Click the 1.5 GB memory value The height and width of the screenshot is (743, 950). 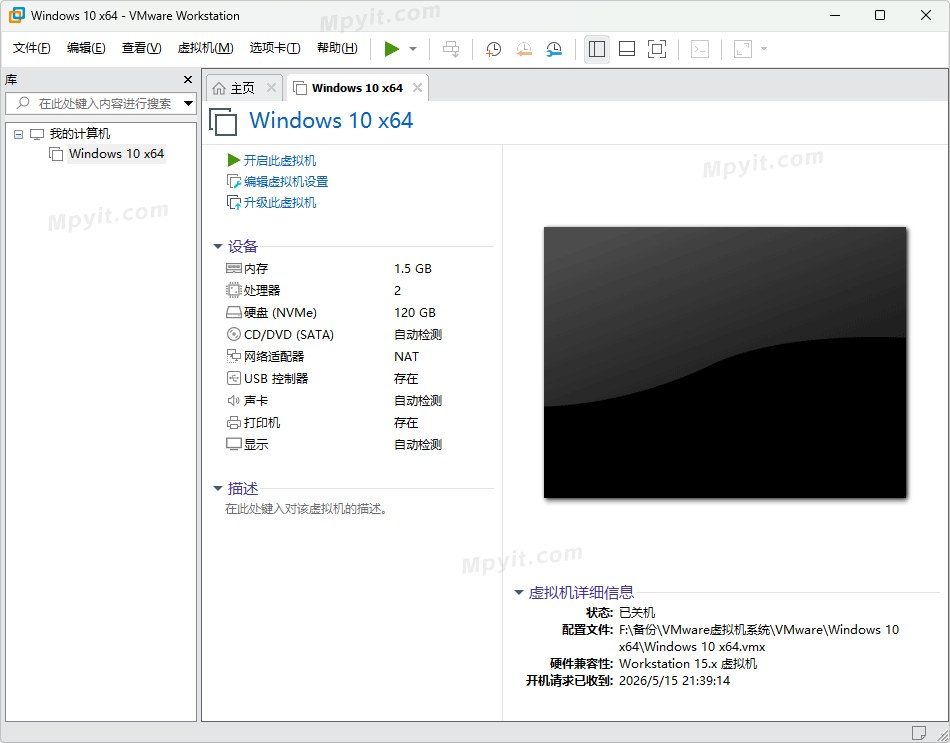pos(413,268)
